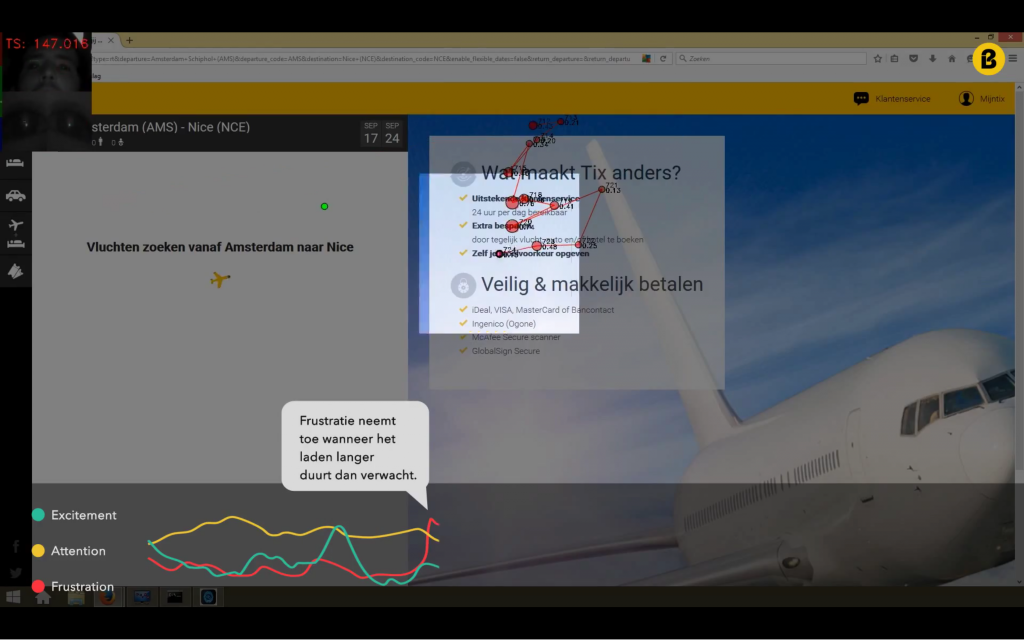The image size is (1024, 640).
Task: Switch to Firefox on the taskbar
Action: (x=108, y=597)
